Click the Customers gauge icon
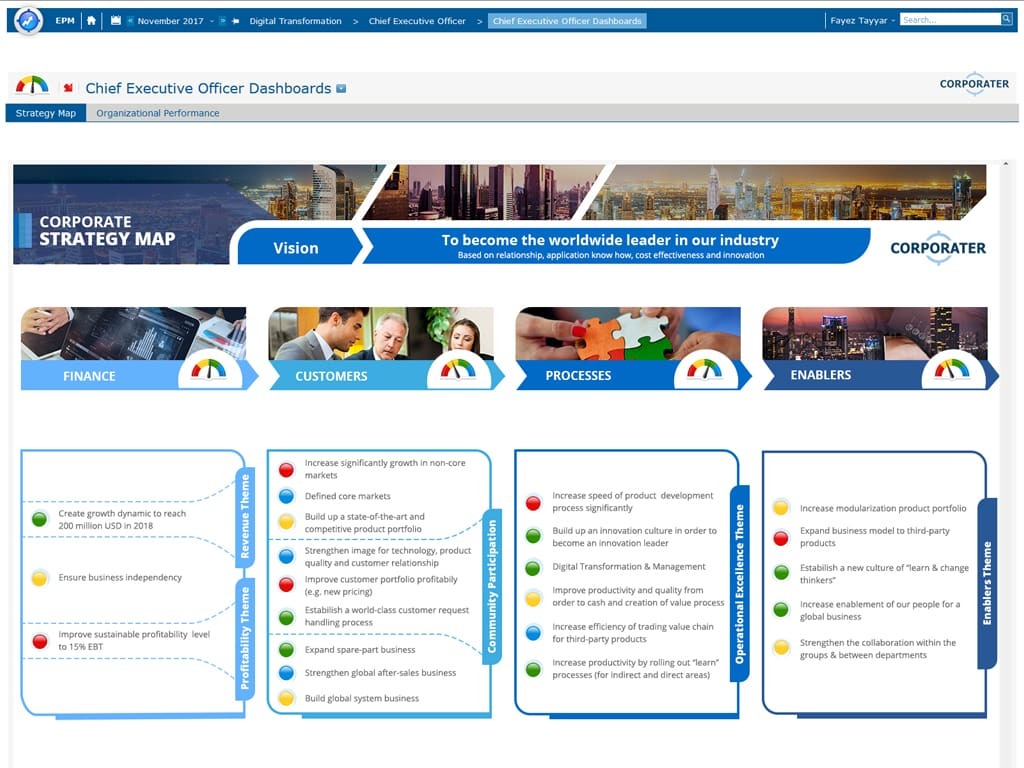1024x768 pixels. tap(458, 370)
